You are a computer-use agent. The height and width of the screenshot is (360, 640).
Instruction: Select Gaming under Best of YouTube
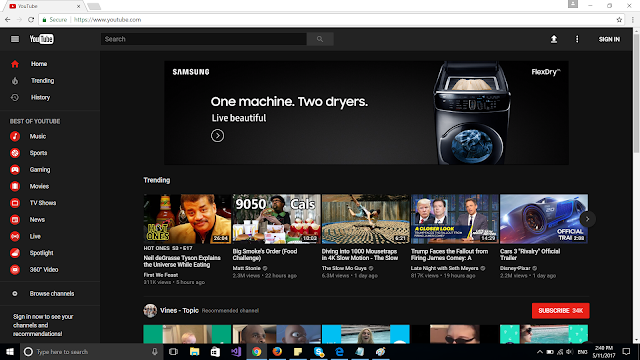40,170
